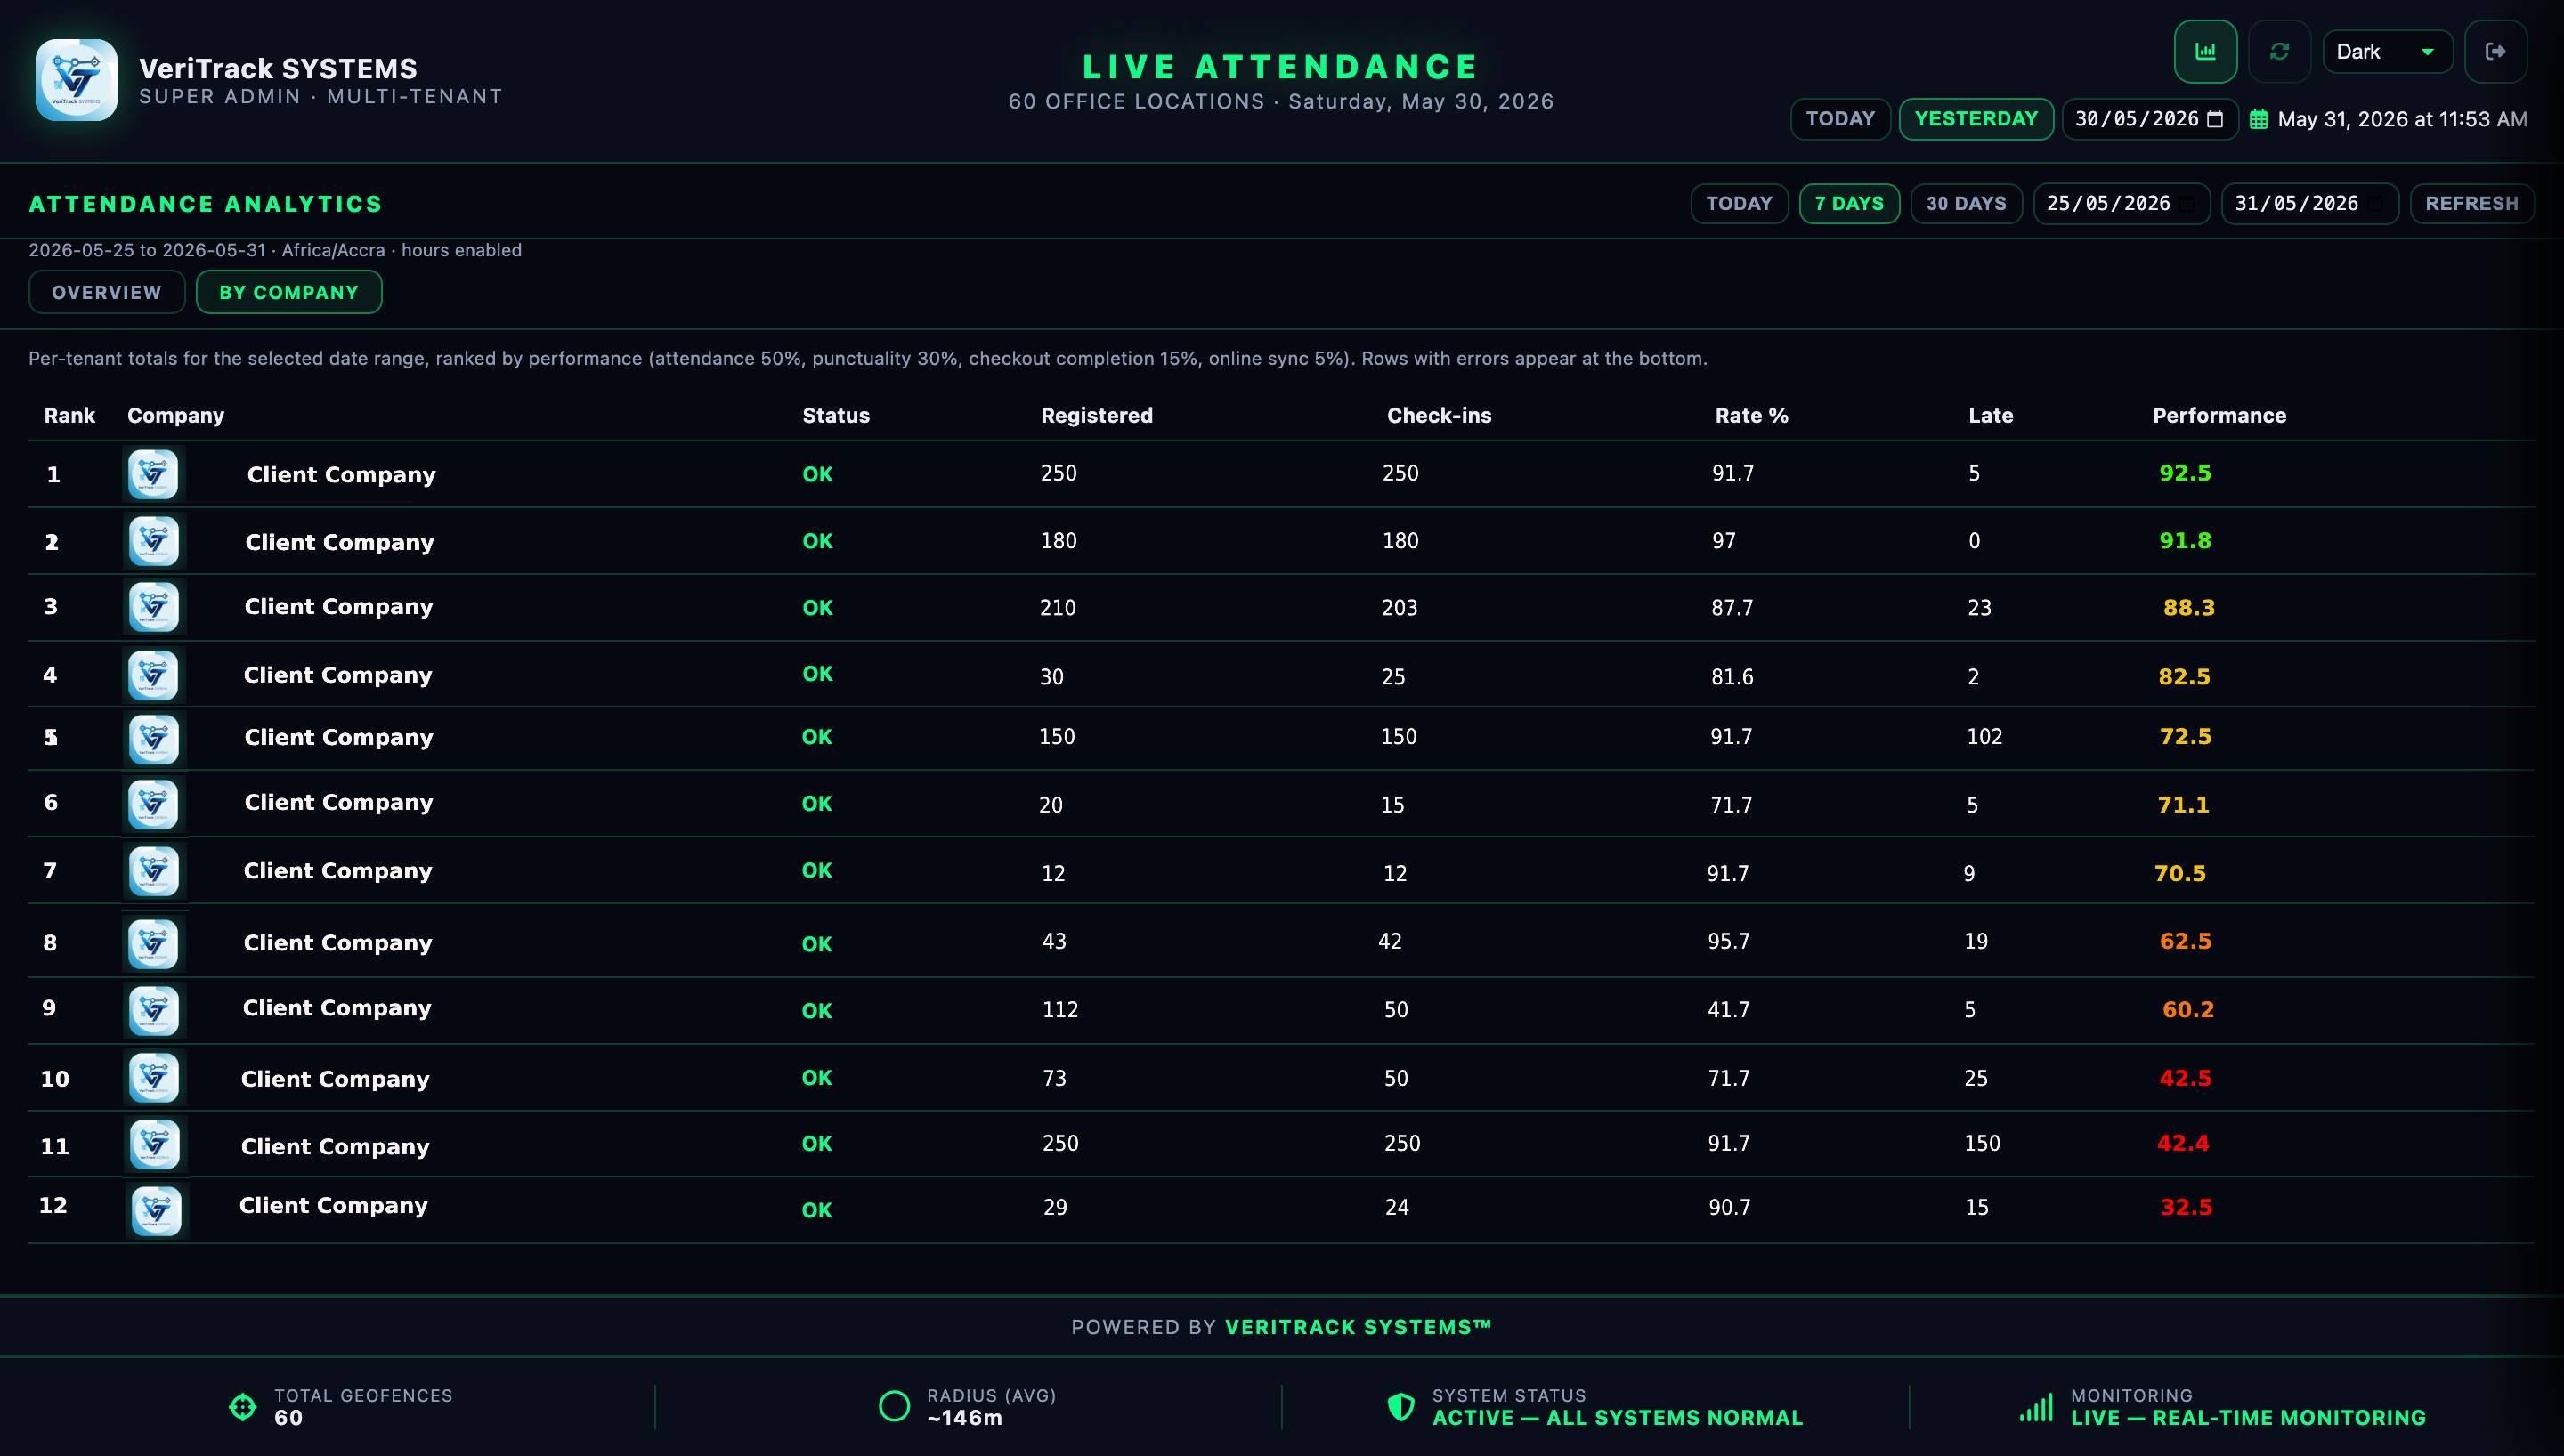Viewport: 2564px width, 1456px height.
Task: Open the analytics chart icon button
Action: (x=2205, y=51)
